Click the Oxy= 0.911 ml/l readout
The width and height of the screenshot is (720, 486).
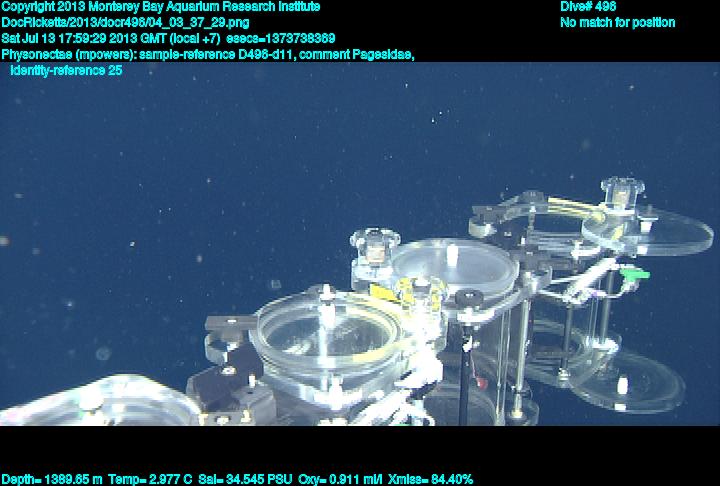[x=340, y=480]
